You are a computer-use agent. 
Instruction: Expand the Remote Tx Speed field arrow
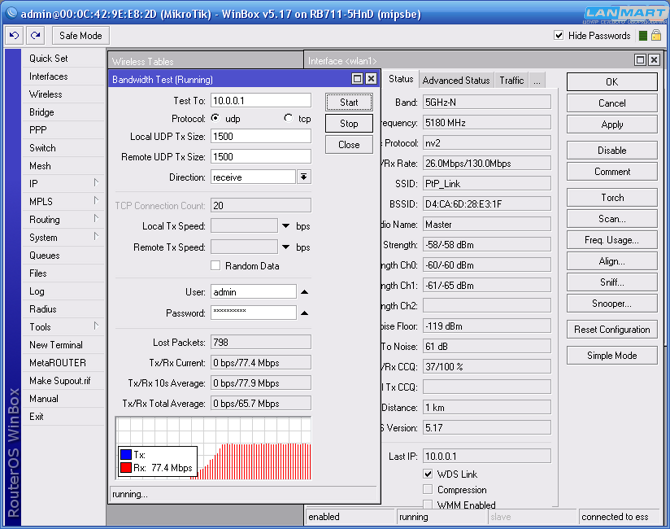tap(286, 247)
